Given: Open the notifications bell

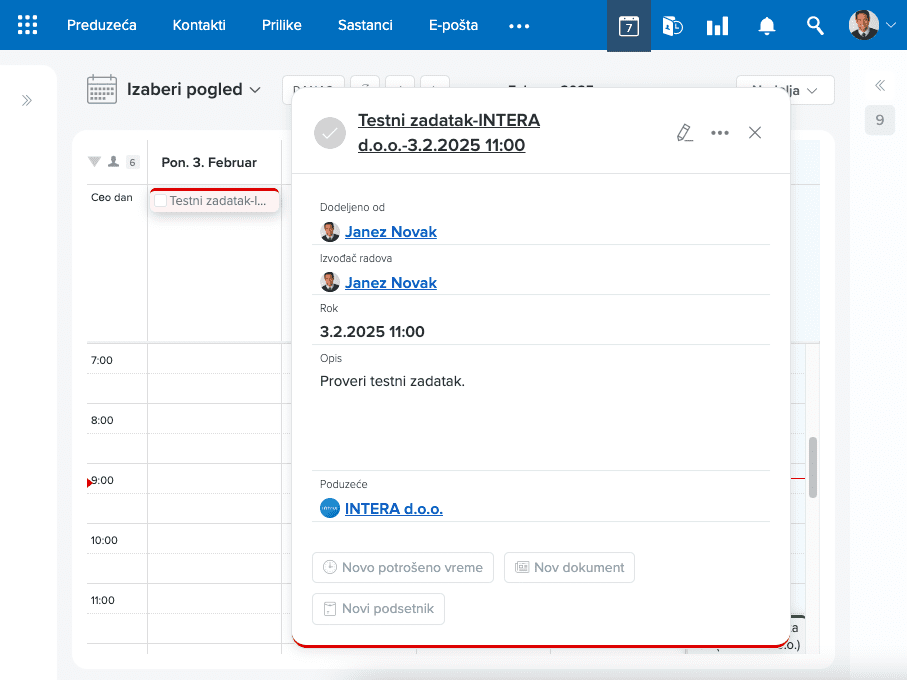Looking at the screenshot, I should [766, 26].
